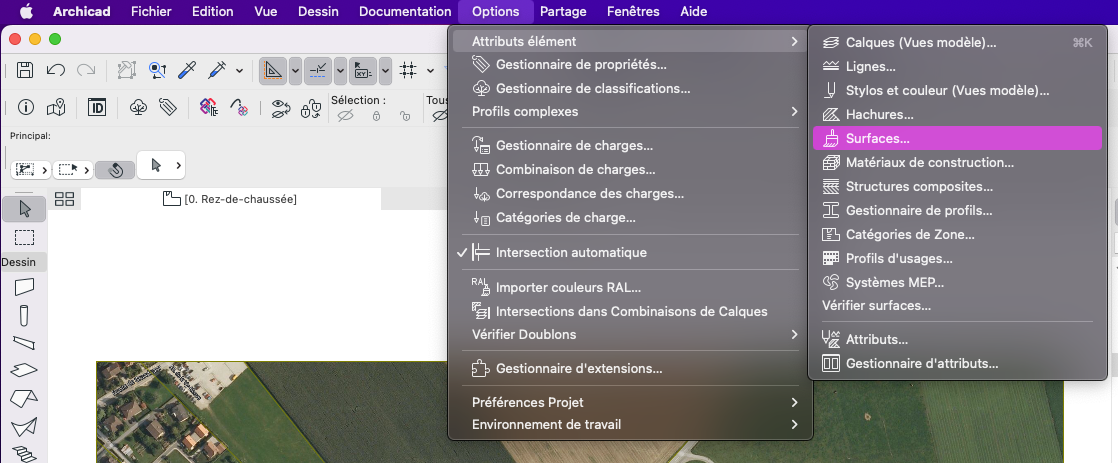Viewport: 1118px width, 463px height.
Task: Open the Documentation menu
Action: click(405, 11)
